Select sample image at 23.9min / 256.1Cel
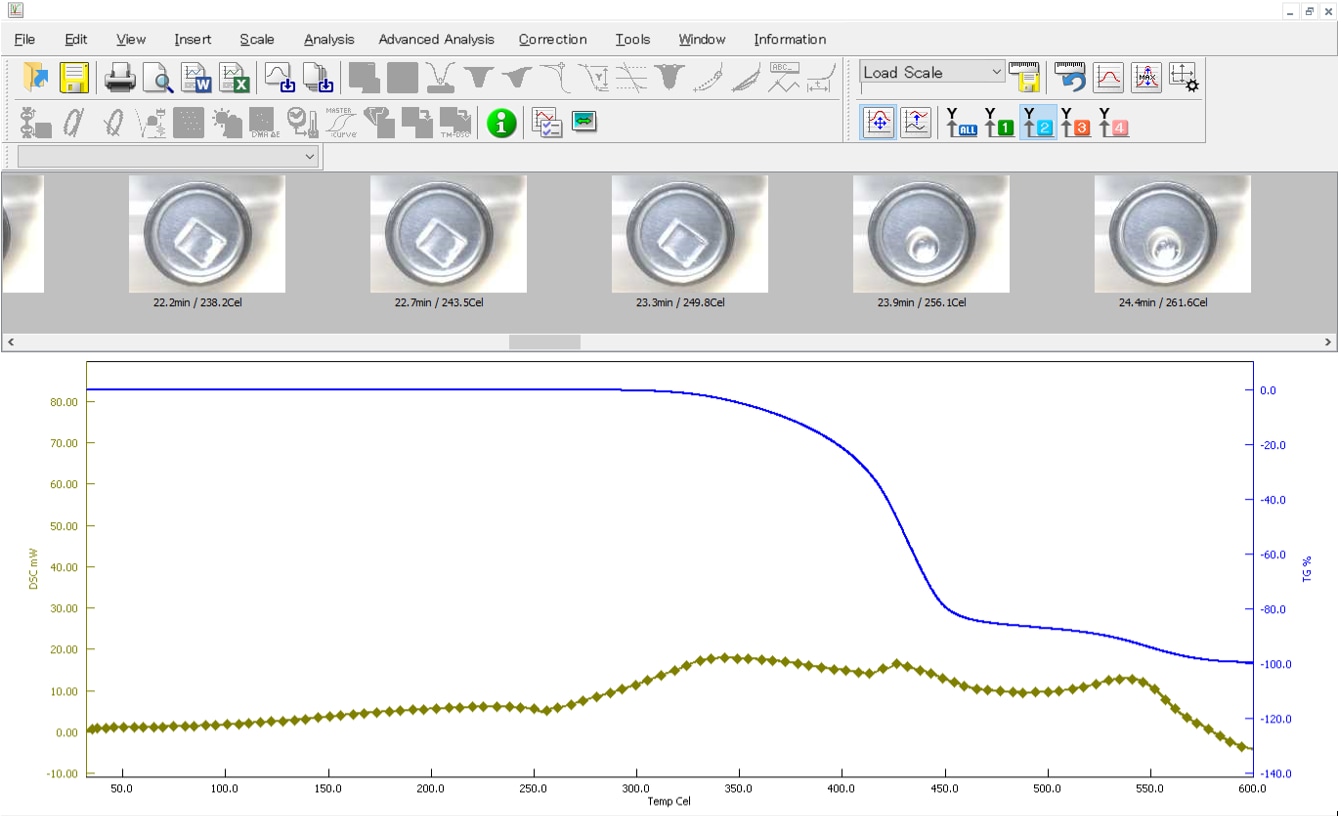 930,234
